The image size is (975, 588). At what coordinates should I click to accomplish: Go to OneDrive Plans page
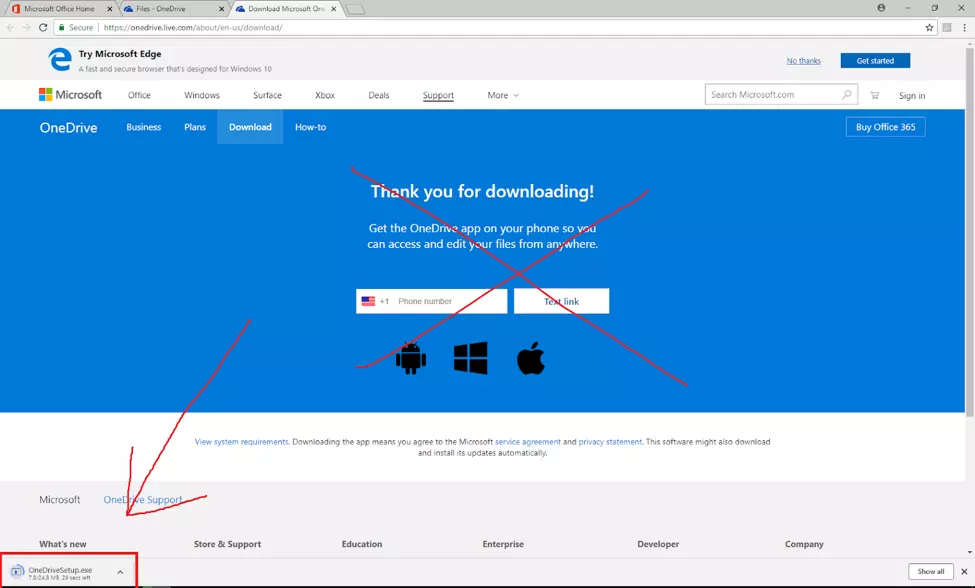[x=195, y=127]
